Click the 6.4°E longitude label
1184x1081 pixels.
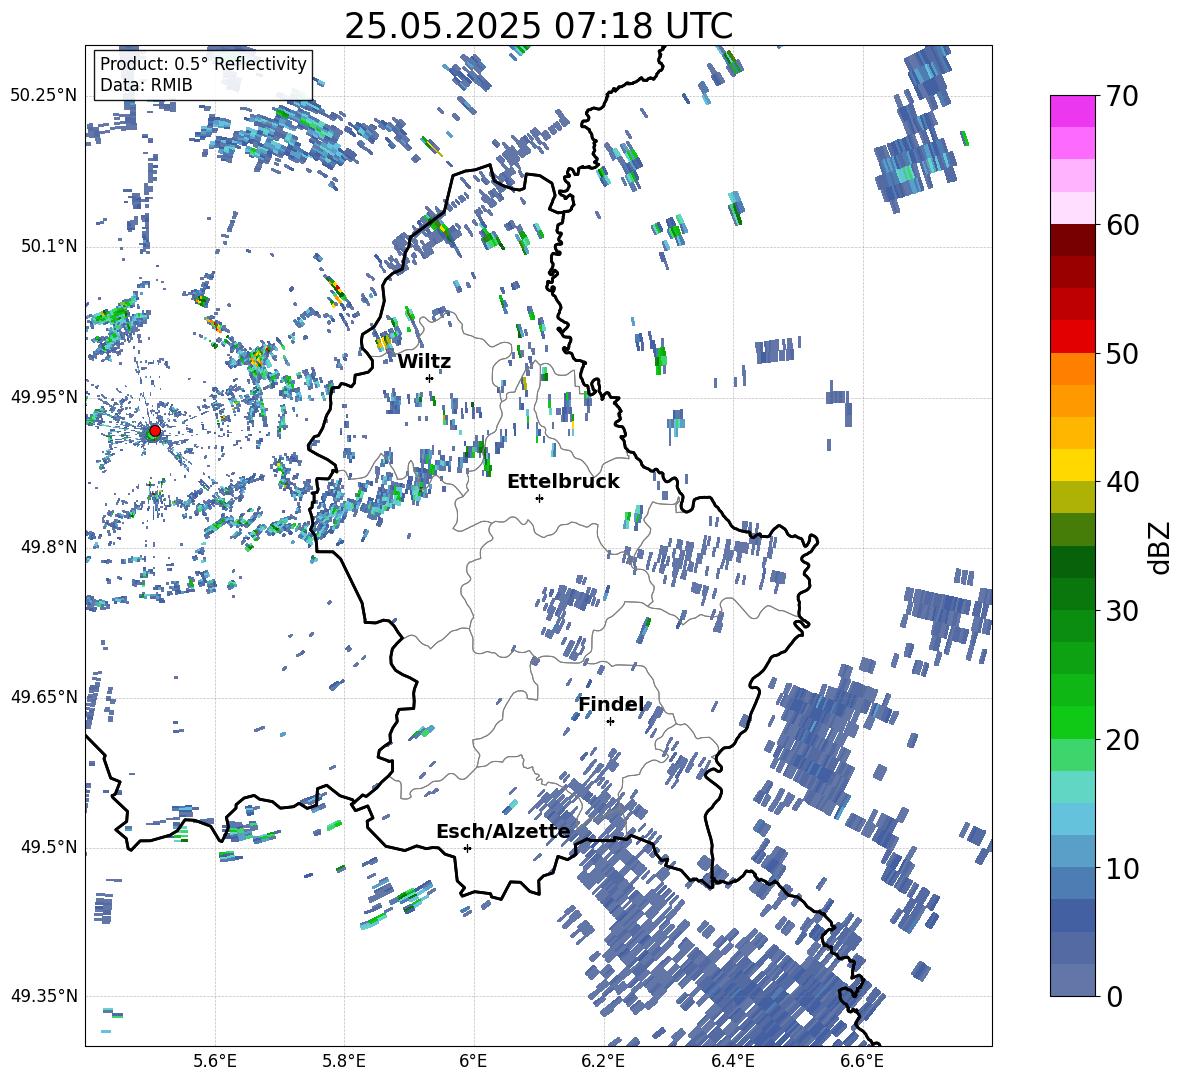coord(732,1061)
